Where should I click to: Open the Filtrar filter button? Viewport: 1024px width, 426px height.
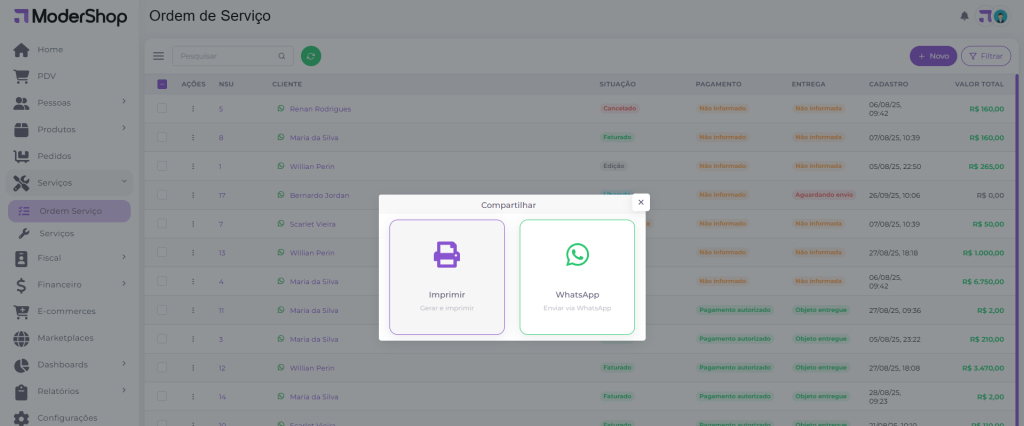coord(985,56)
